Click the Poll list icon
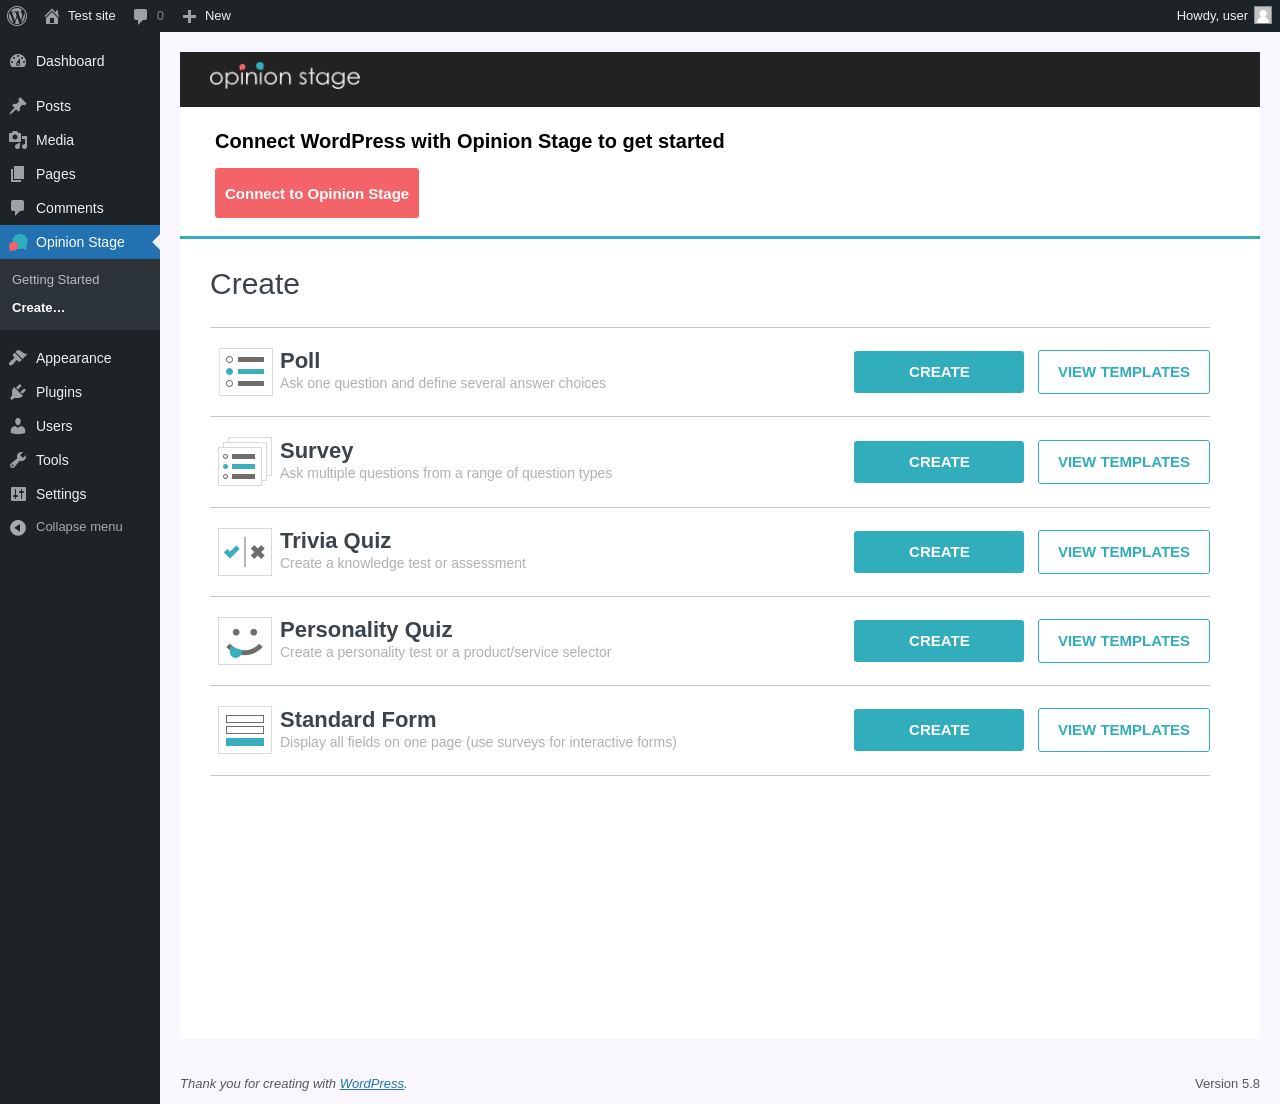The height and width of the screenshot is (1104, 1280). (246, 372)
